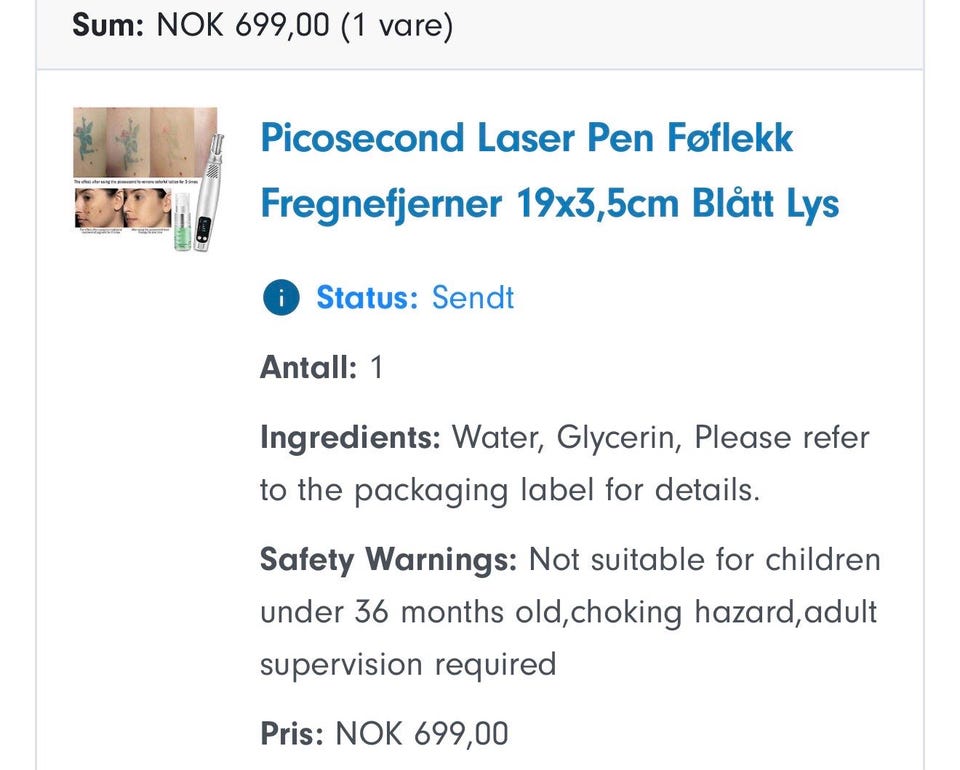Viewport: 960px width, 770px height.
Task: Click the Sendt status text
Action: (x=473, y=298)
